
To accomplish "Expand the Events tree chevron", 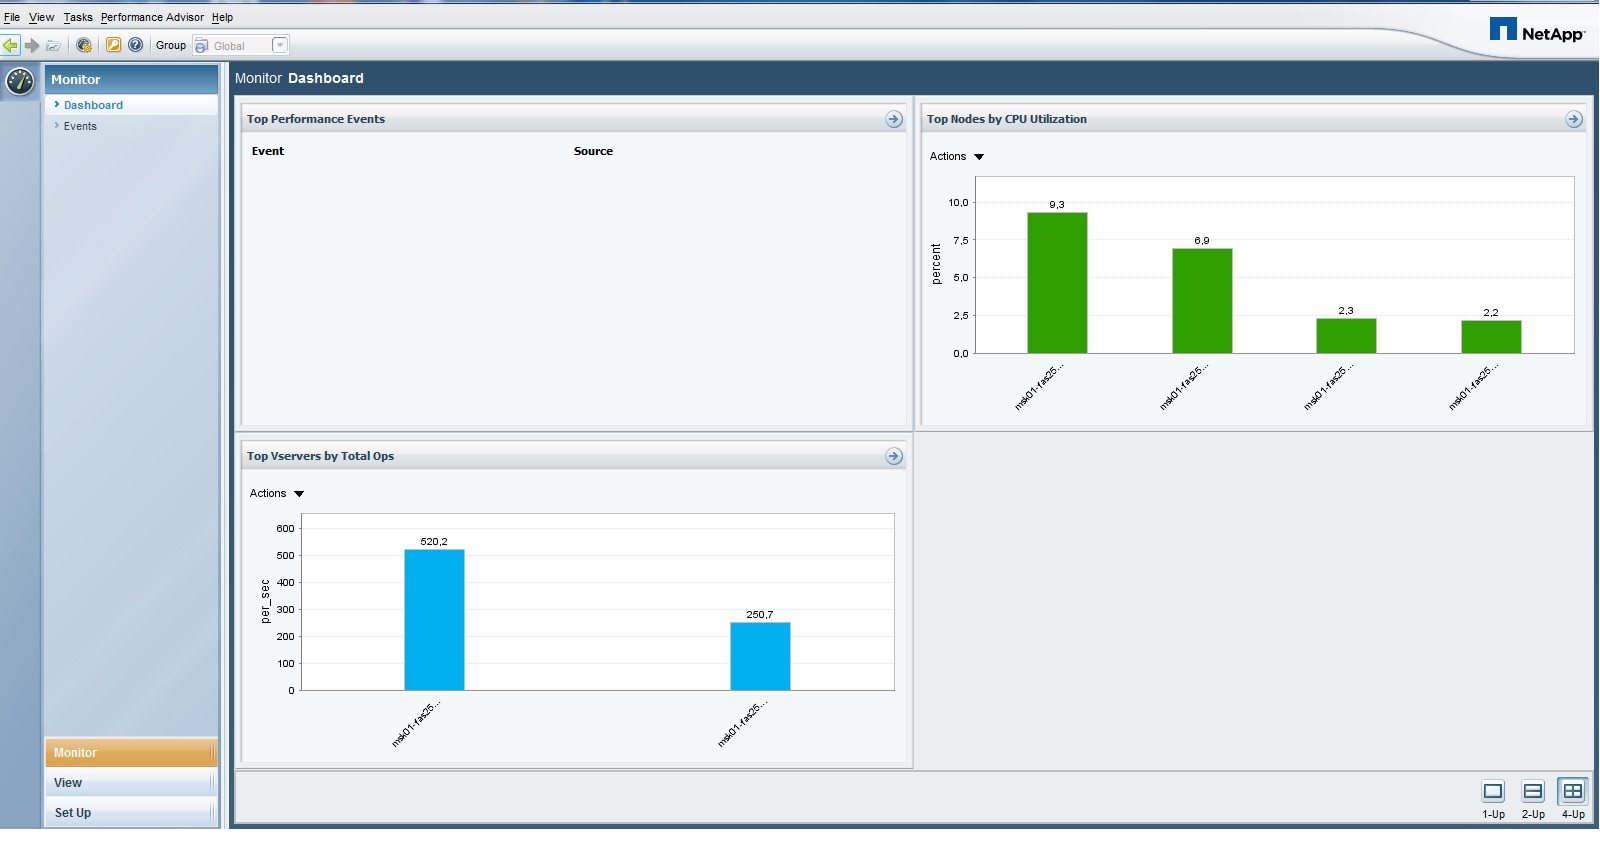I will [57, 125].
